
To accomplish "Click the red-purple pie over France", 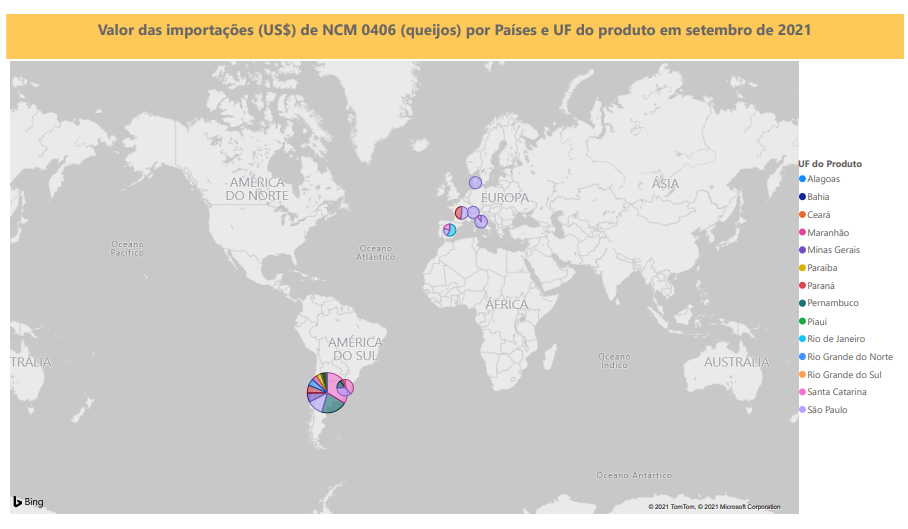I will point(462,213).
